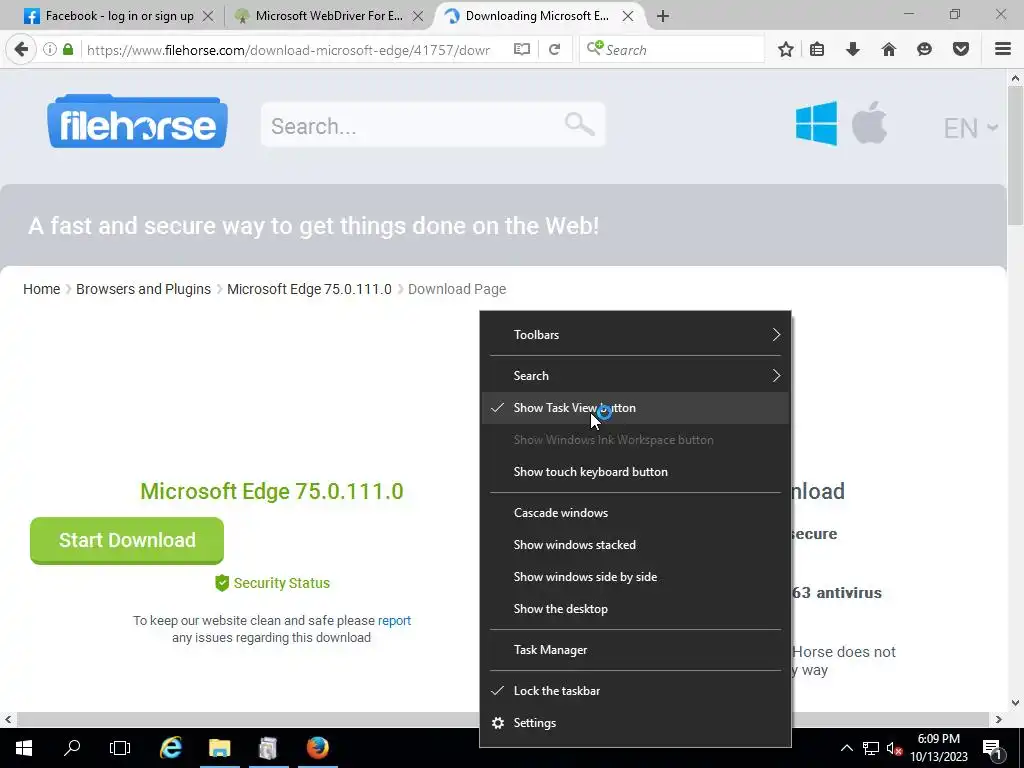
Task: Select the Windows platform icon
Action: (x=816, y=123)
